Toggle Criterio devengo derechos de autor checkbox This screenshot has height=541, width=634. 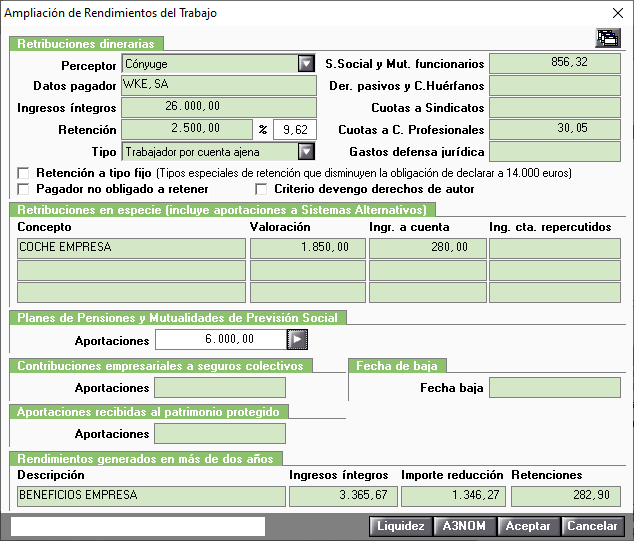point(261,189)
